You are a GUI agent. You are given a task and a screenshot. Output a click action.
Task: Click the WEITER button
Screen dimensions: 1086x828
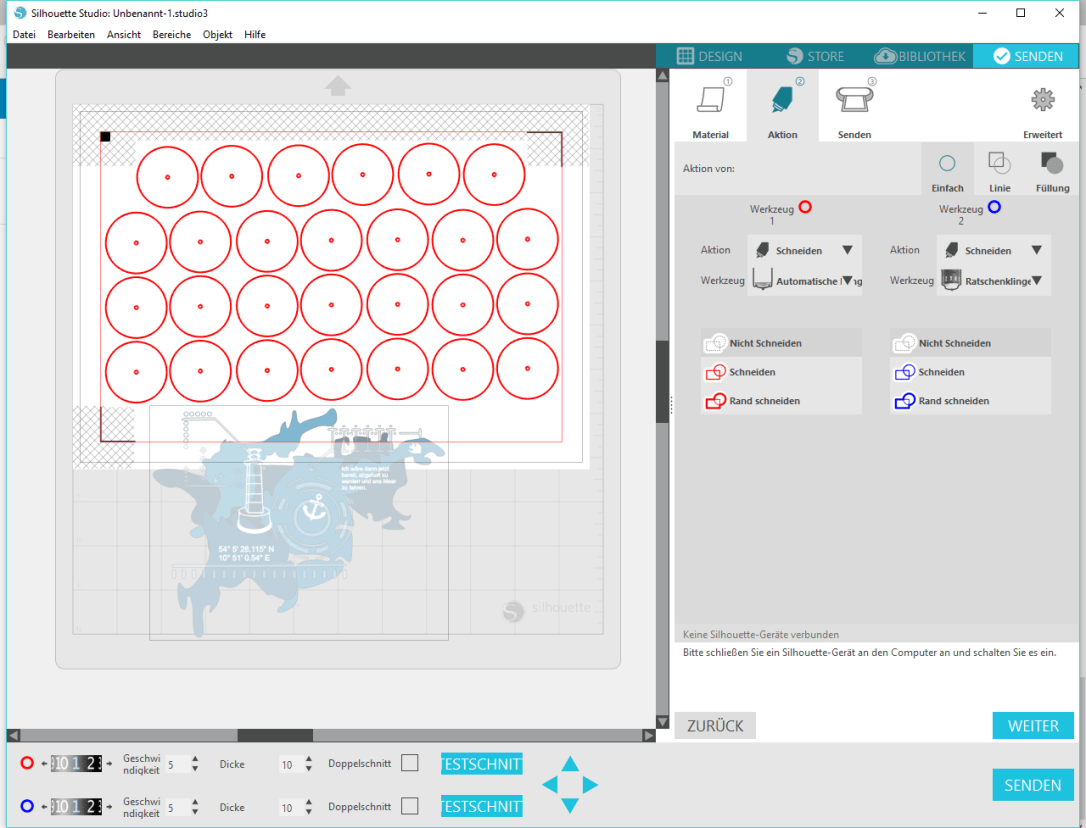[x=1032, y=726]
